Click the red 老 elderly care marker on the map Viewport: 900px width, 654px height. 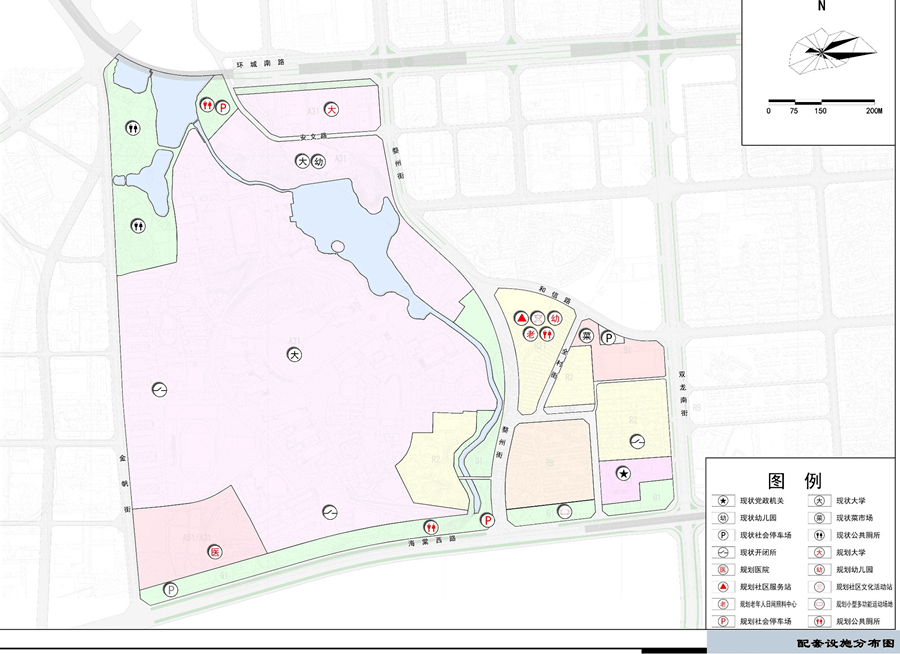pyautogui.click(x=530, y=334)
